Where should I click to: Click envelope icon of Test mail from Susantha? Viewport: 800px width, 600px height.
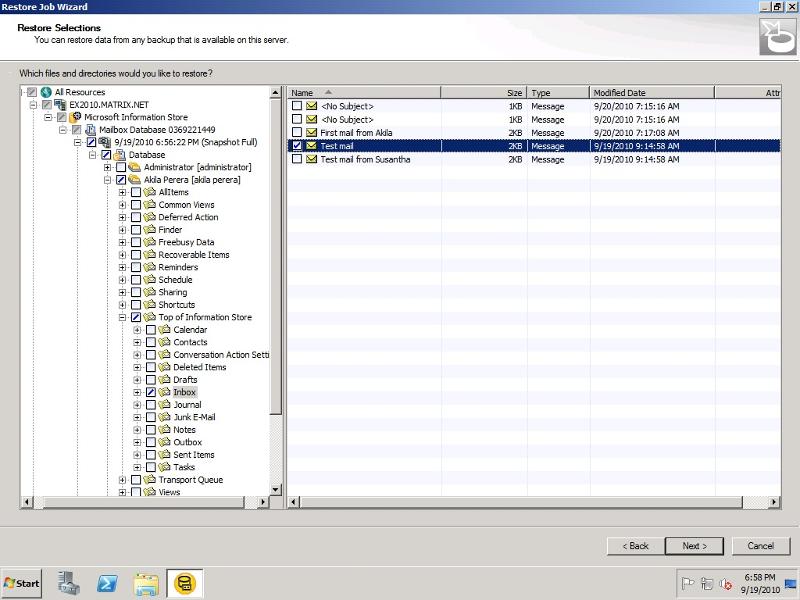click(311, 159)
